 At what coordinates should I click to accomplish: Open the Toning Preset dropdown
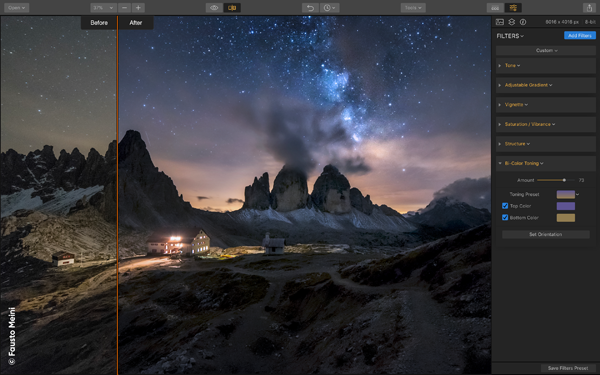pos(568,194)
